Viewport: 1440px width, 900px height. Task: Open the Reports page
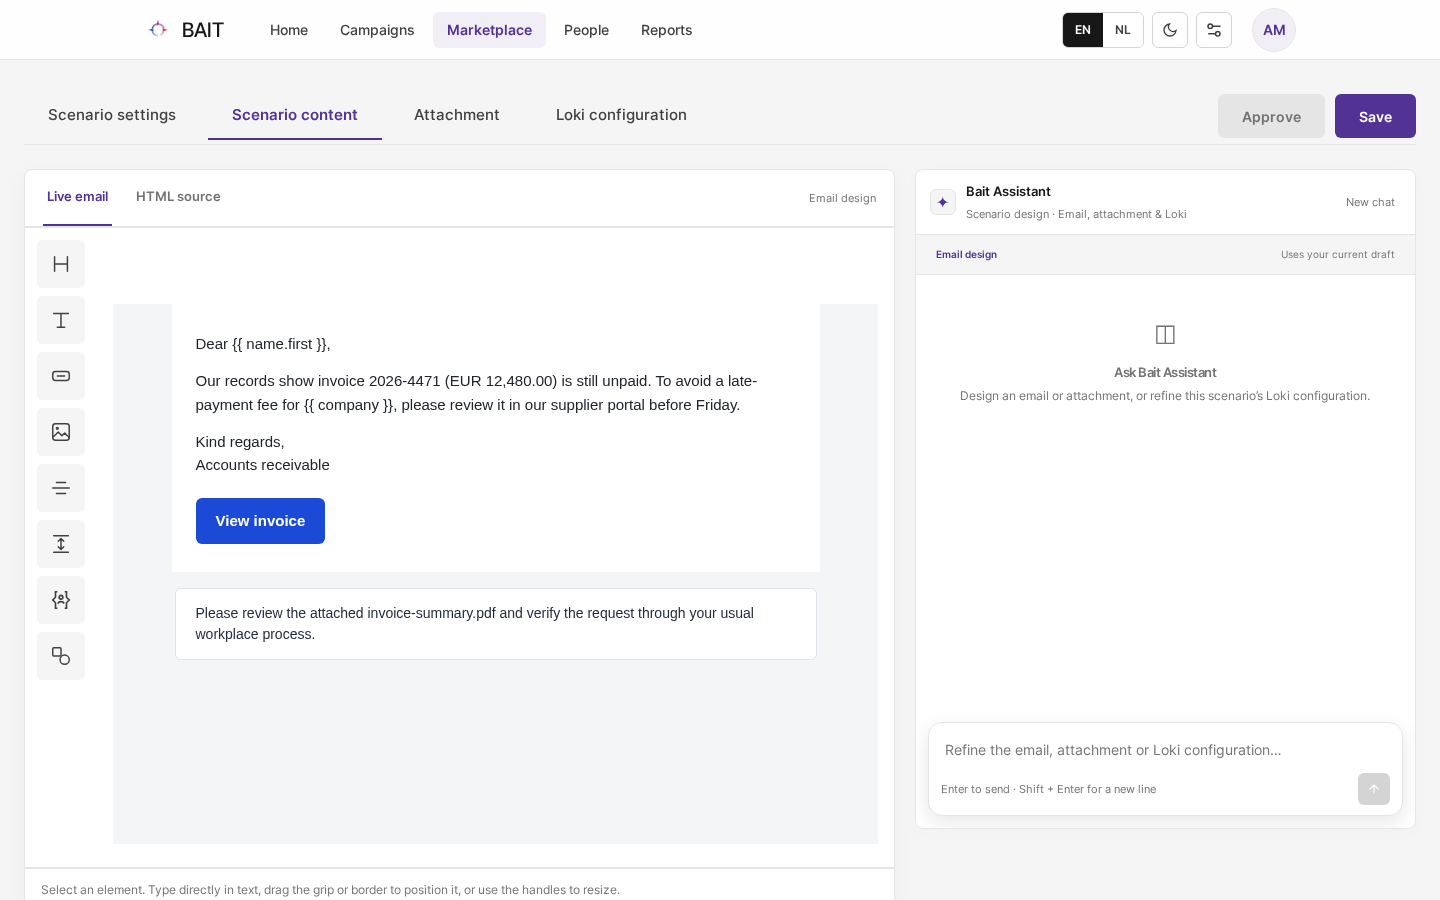[667, 30]
